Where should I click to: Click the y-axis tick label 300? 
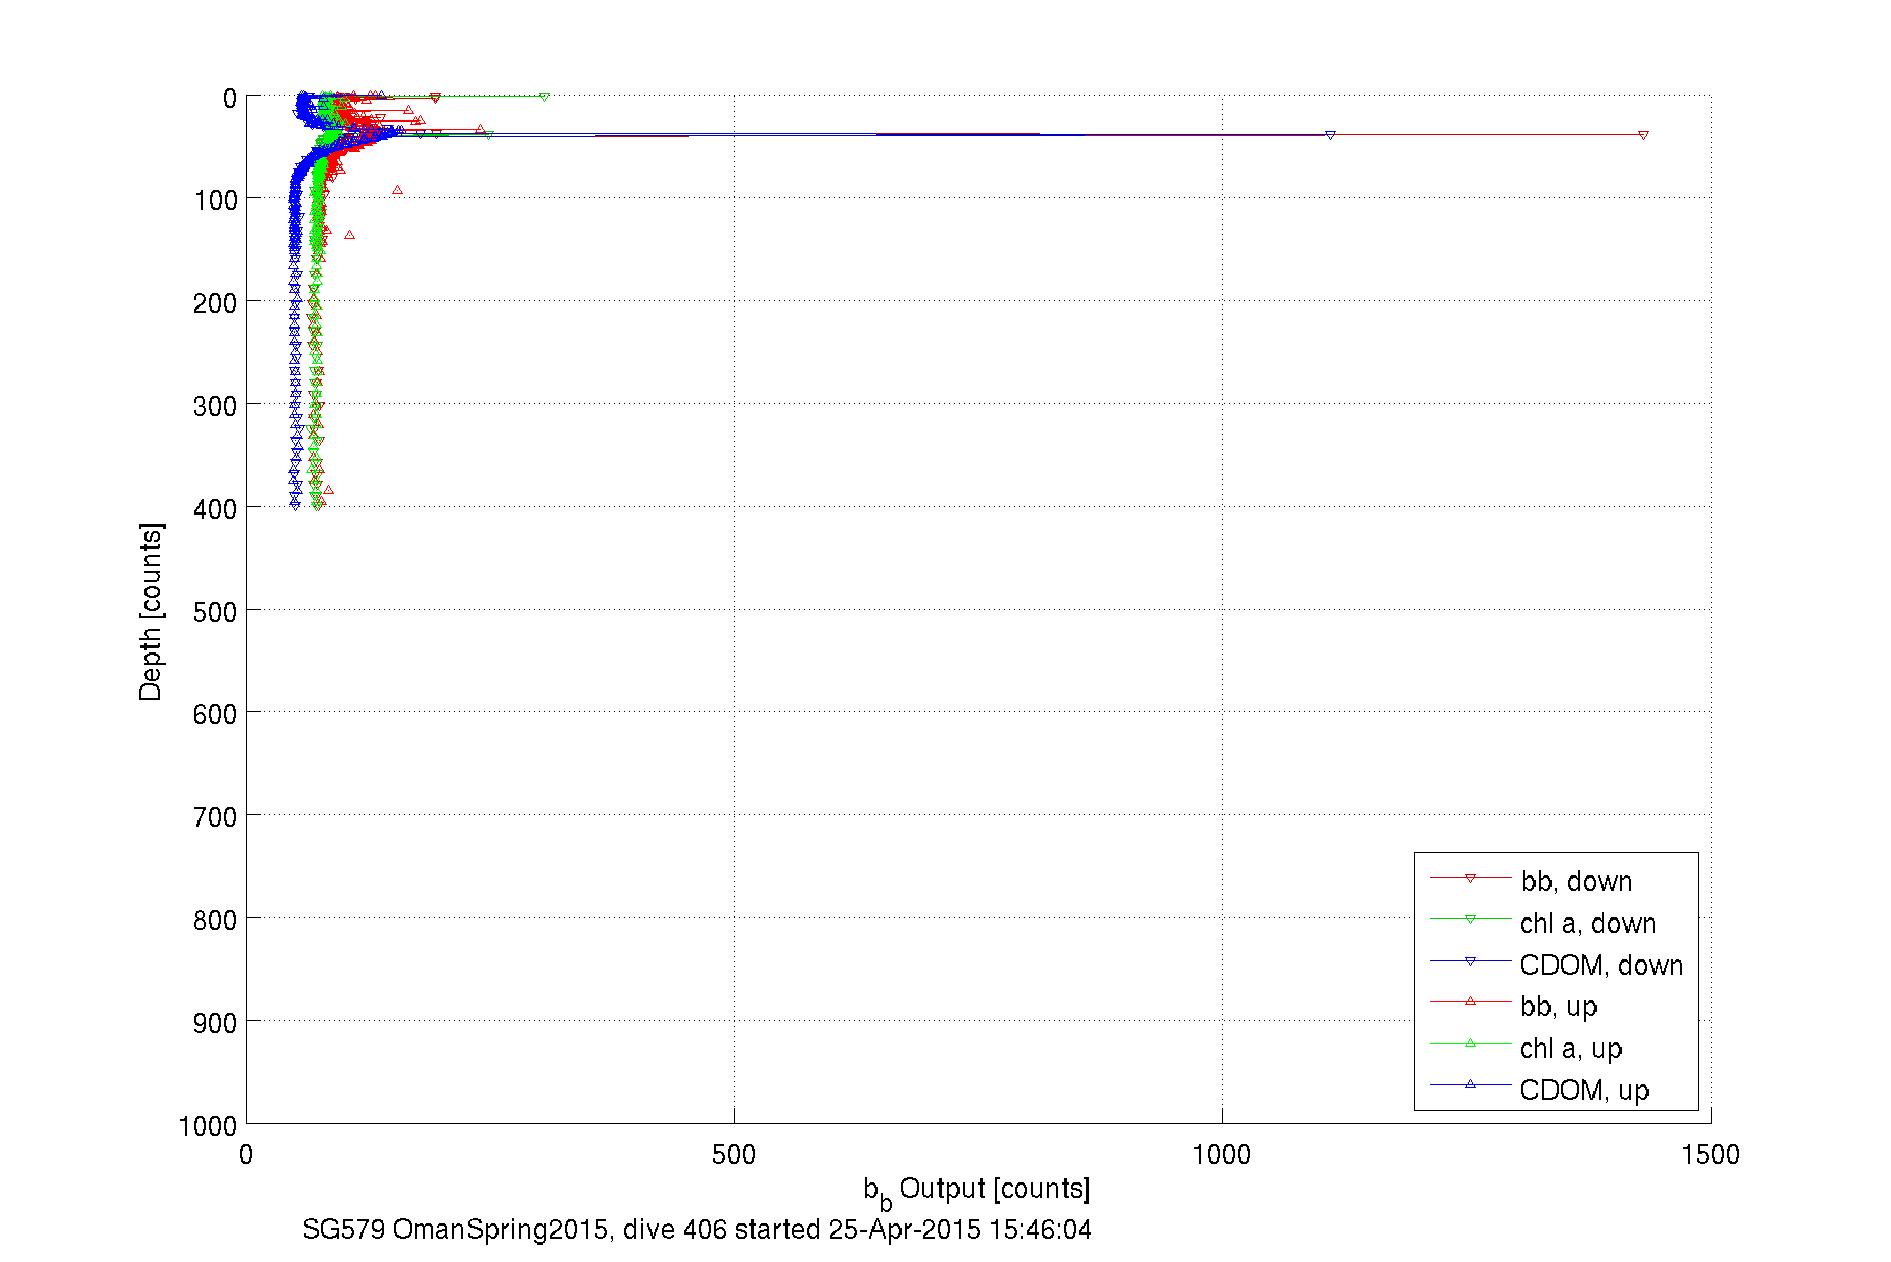click(x=215, y=405)
